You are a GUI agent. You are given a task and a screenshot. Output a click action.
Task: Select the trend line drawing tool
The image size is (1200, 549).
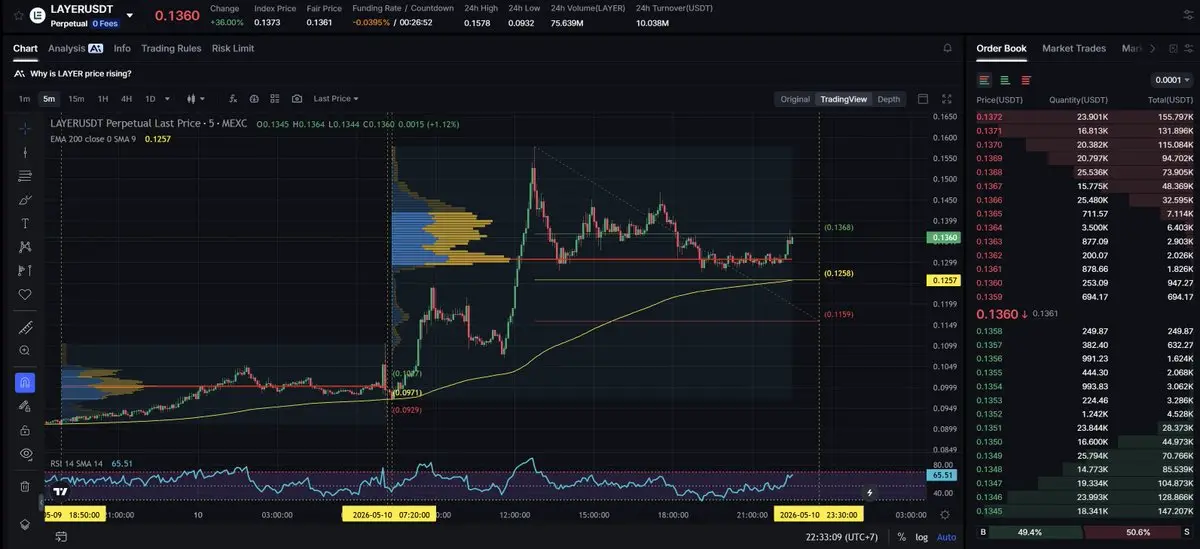tap(25, 152)
